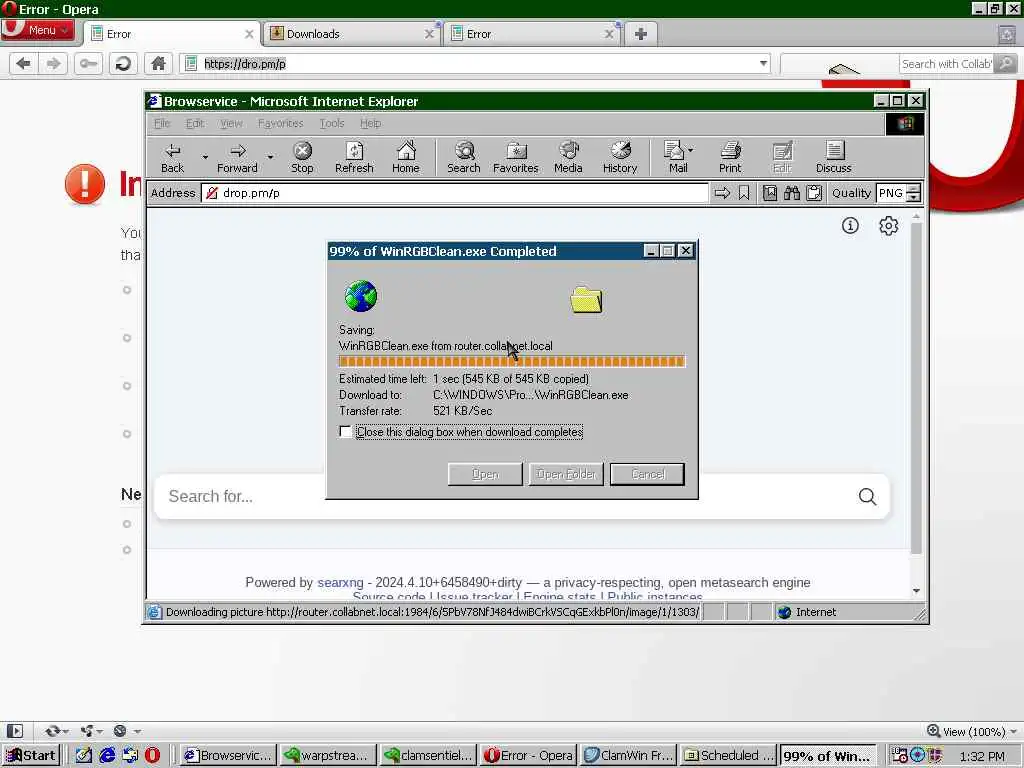This screenshot has height=768, width=1024.
Task: Click the download progress bar
Action: 512,361
